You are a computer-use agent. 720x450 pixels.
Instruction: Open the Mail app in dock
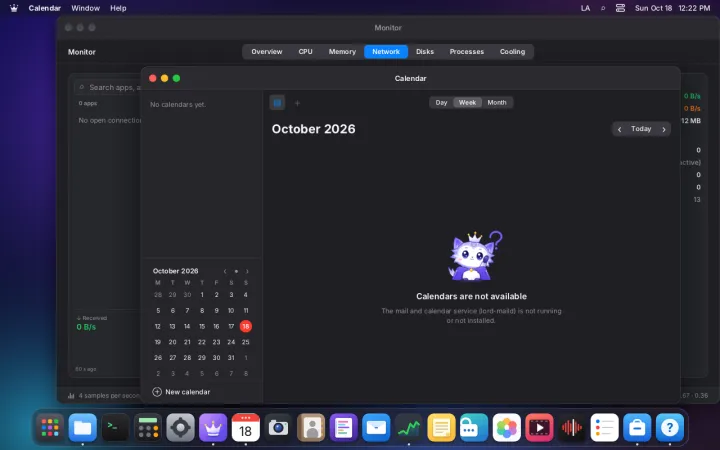pos(376,428)
